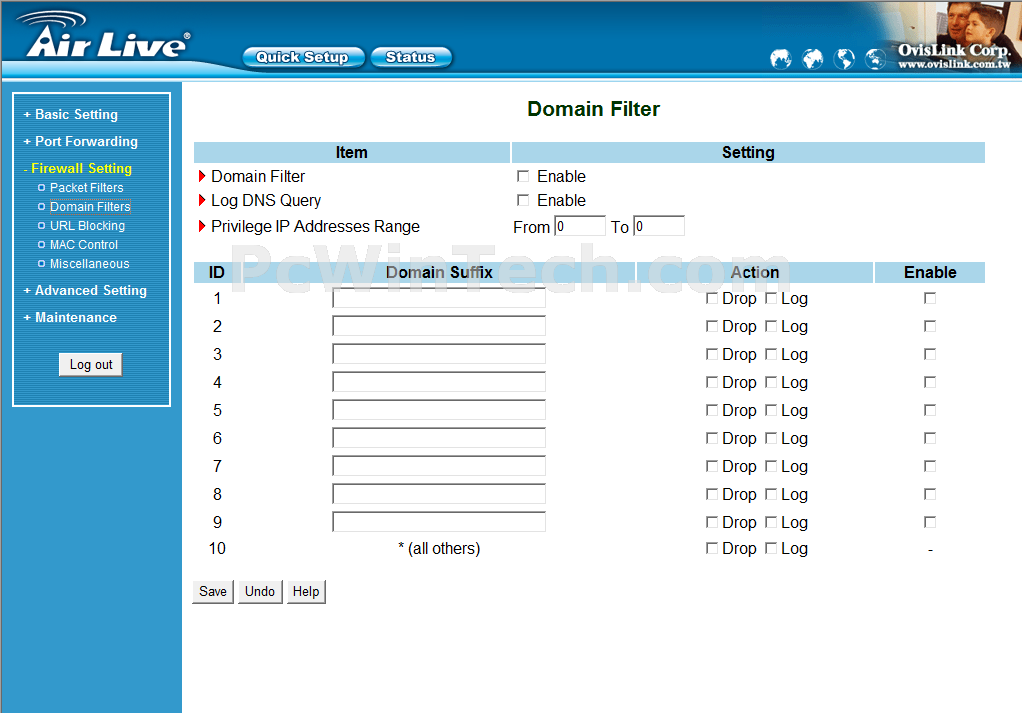Tick the Enable box for rule 9

(930, 522)
